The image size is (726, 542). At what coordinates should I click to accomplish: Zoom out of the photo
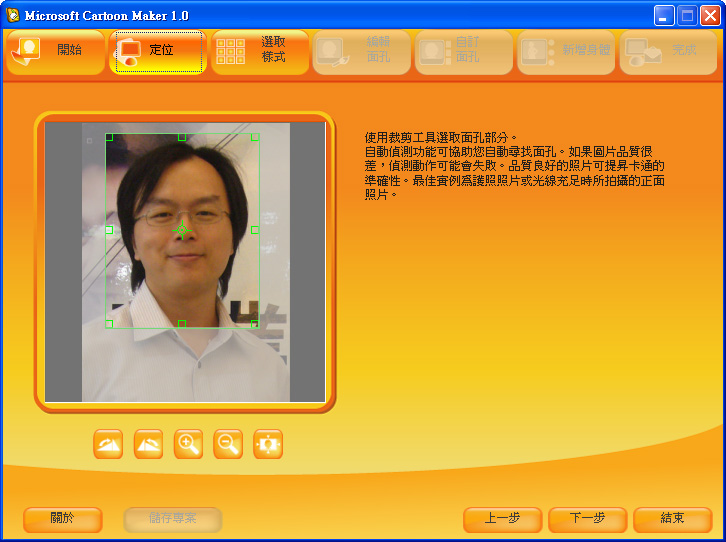[228, 444]
